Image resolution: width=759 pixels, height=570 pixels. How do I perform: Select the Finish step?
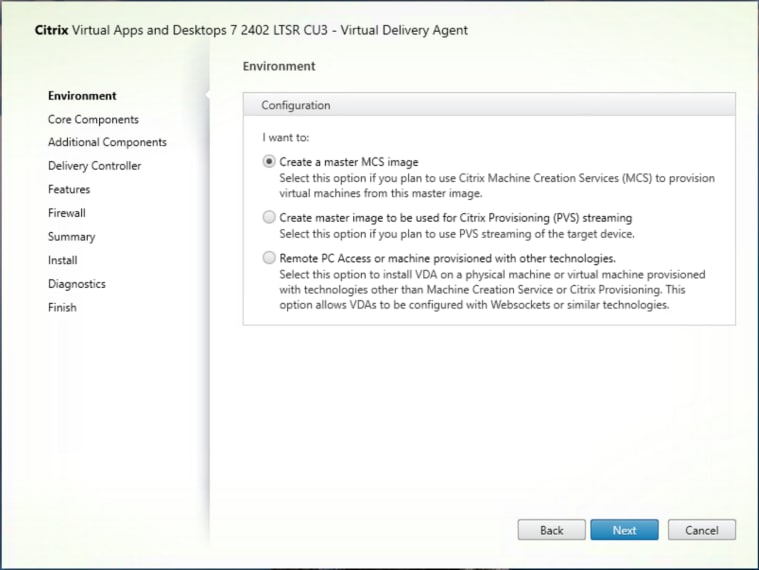click(62, 308)
